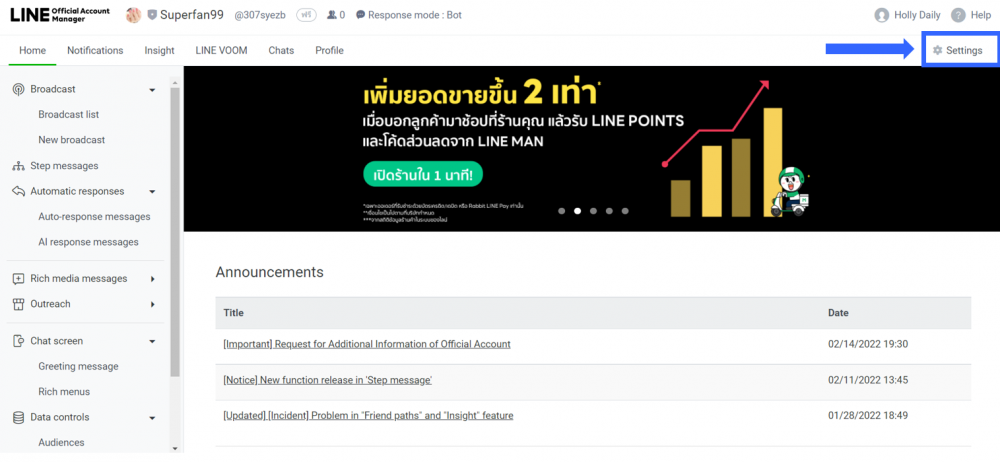
Task: Click the Holly Daily user name
Action: coord(918,15)
